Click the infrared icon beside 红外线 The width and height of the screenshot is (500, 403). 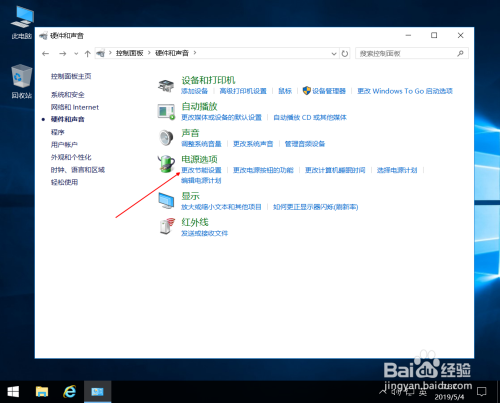pyautogui.click(x=167, y=226)
